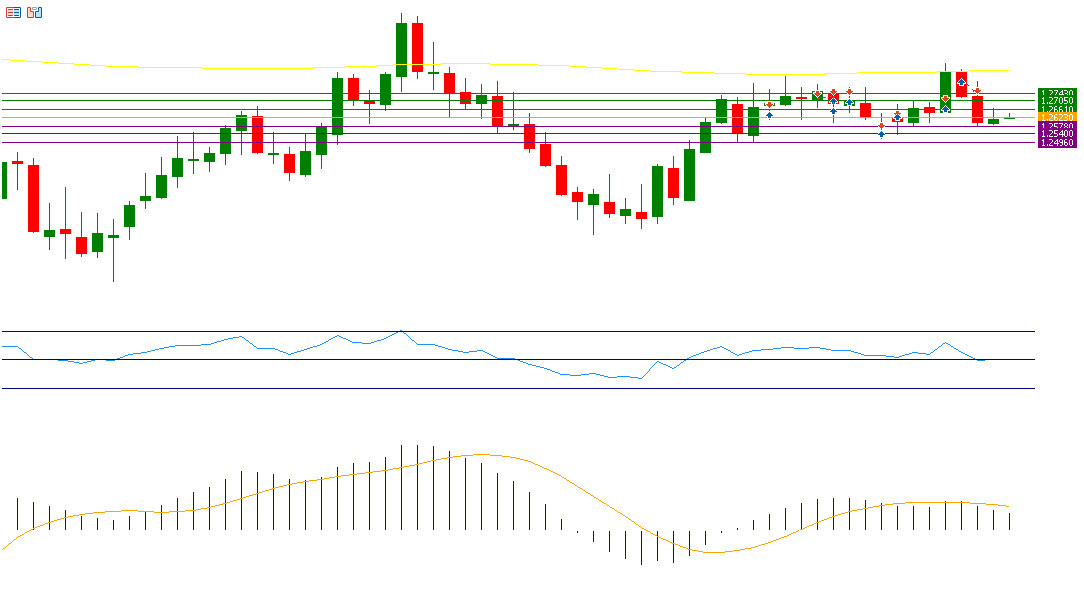Click the purple 1.25780 price label
The width and height of the screenshot is (1084, 598).
(x=1057, y=126)
